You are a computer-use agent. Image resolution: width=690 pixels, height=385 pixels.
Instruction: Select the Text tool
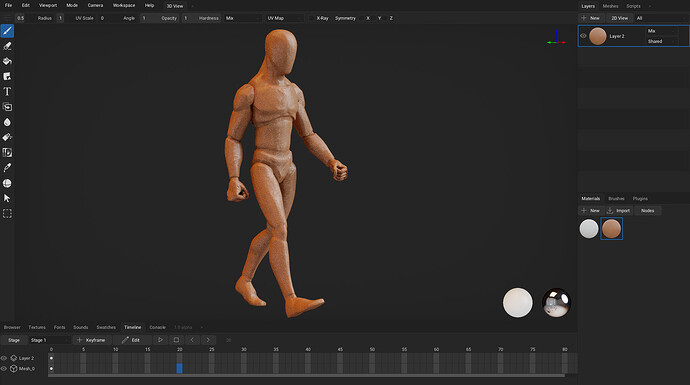coord(7,92)
